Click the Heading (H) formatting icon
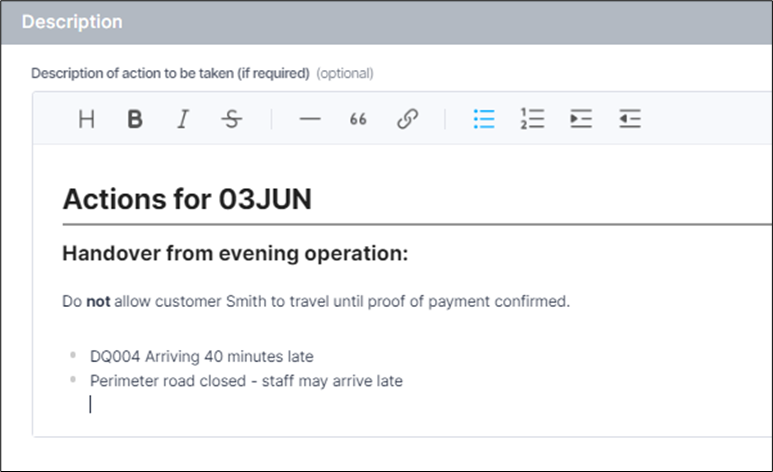Image resolution: width=773 pixels, height=472 pixels. click(x=87, y=120)
